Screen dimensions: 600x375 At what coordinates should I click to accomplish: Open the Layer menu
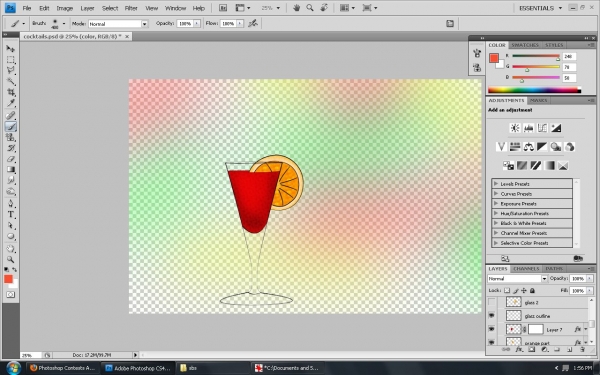click(87, 8)
